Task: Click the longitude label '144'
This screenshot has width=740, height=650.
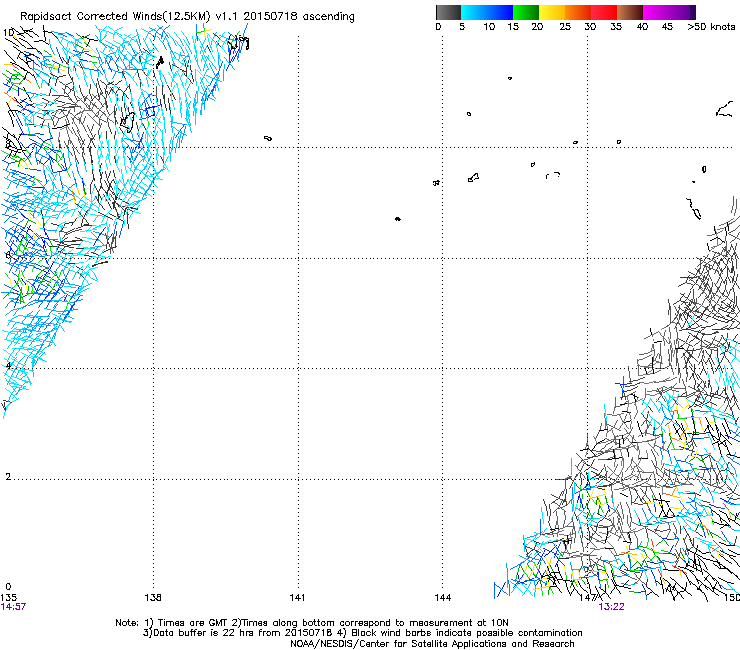Action: pyautogui.click(x=443, y=598)
